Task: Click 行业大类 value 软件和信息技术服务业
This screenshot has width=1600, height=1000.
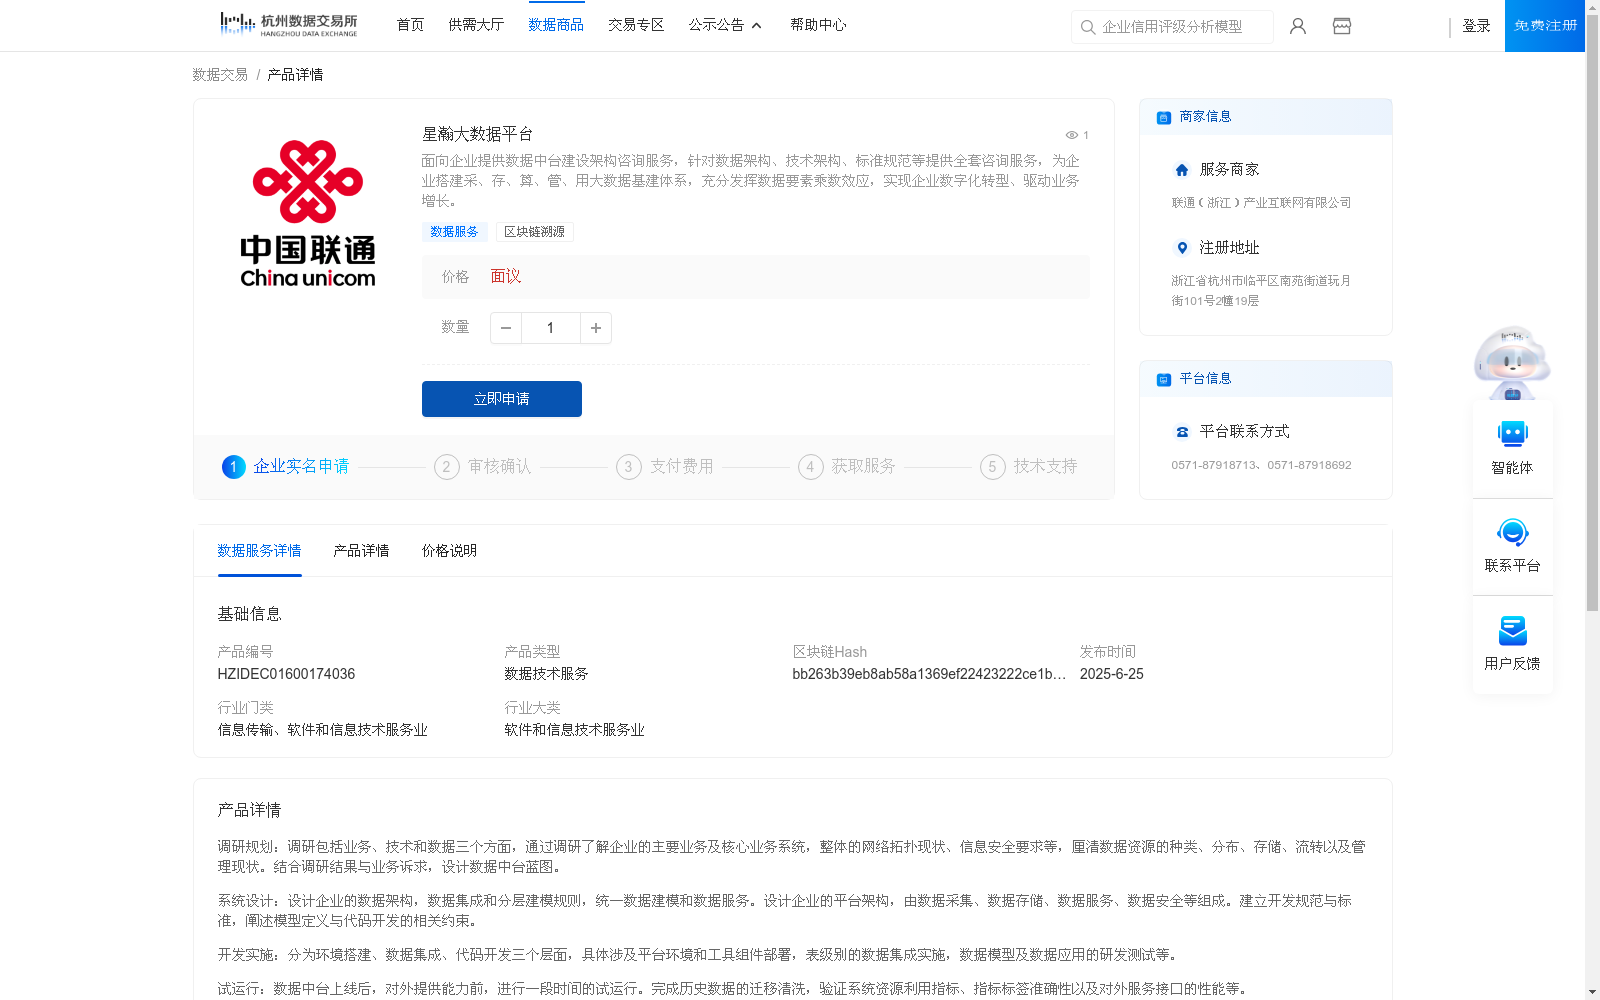Action: pos(574,730)
